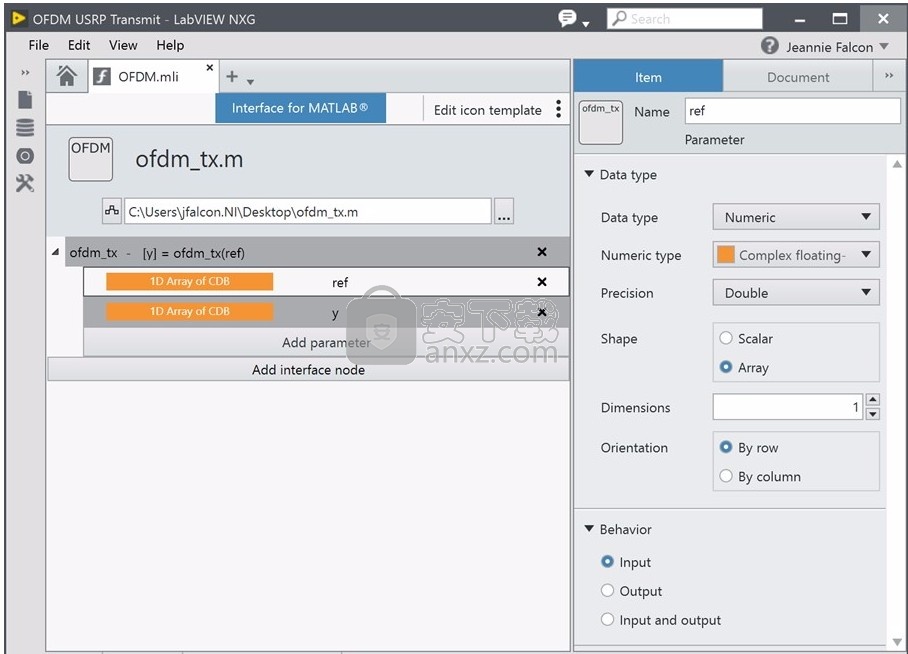Screen dimensions: 908x654
Task: Open the Jeannie Falcon account dropdown
Action: click(884, 46)
